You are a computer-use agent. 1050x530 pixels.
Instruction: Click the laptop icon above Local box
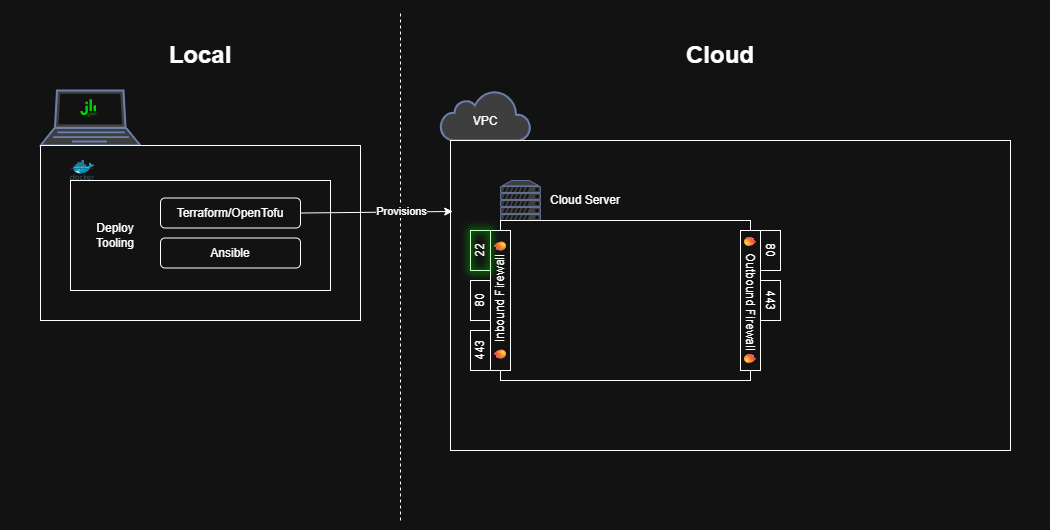pyautogui.click(x=89, y=117)
